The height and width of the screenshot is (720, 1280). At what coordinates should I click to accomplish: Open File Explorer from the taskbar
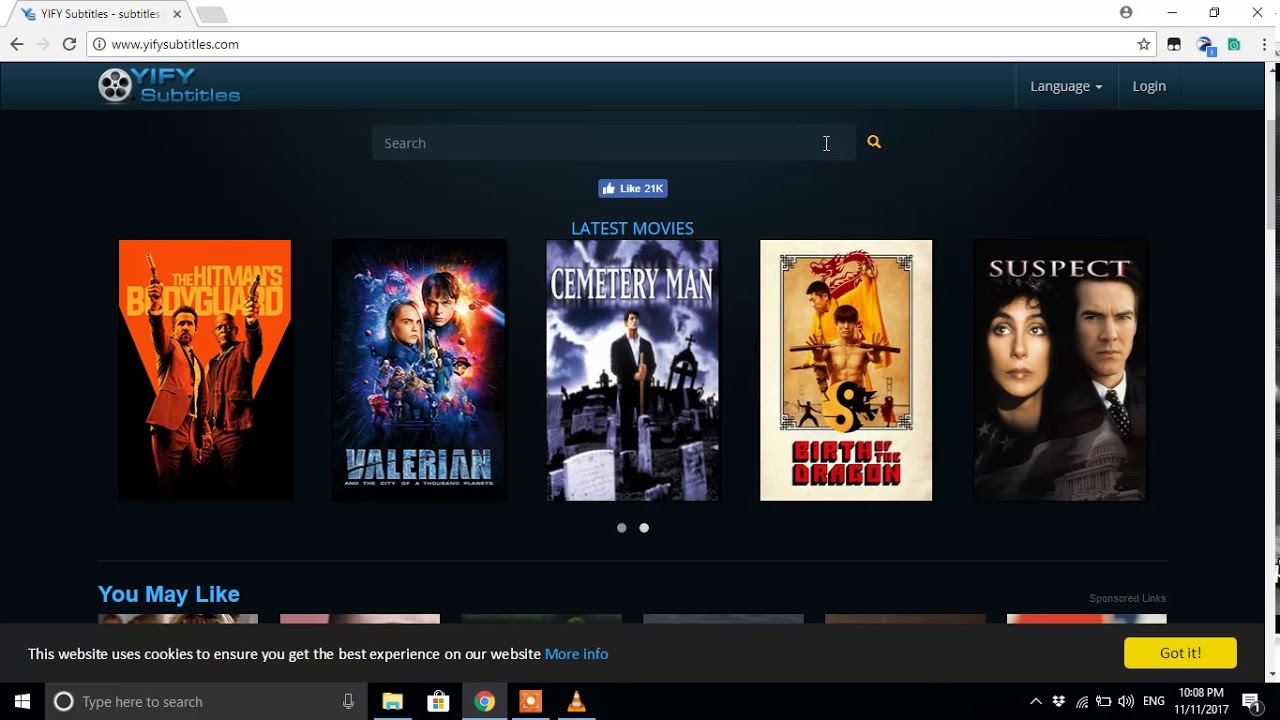coord(392,701)
